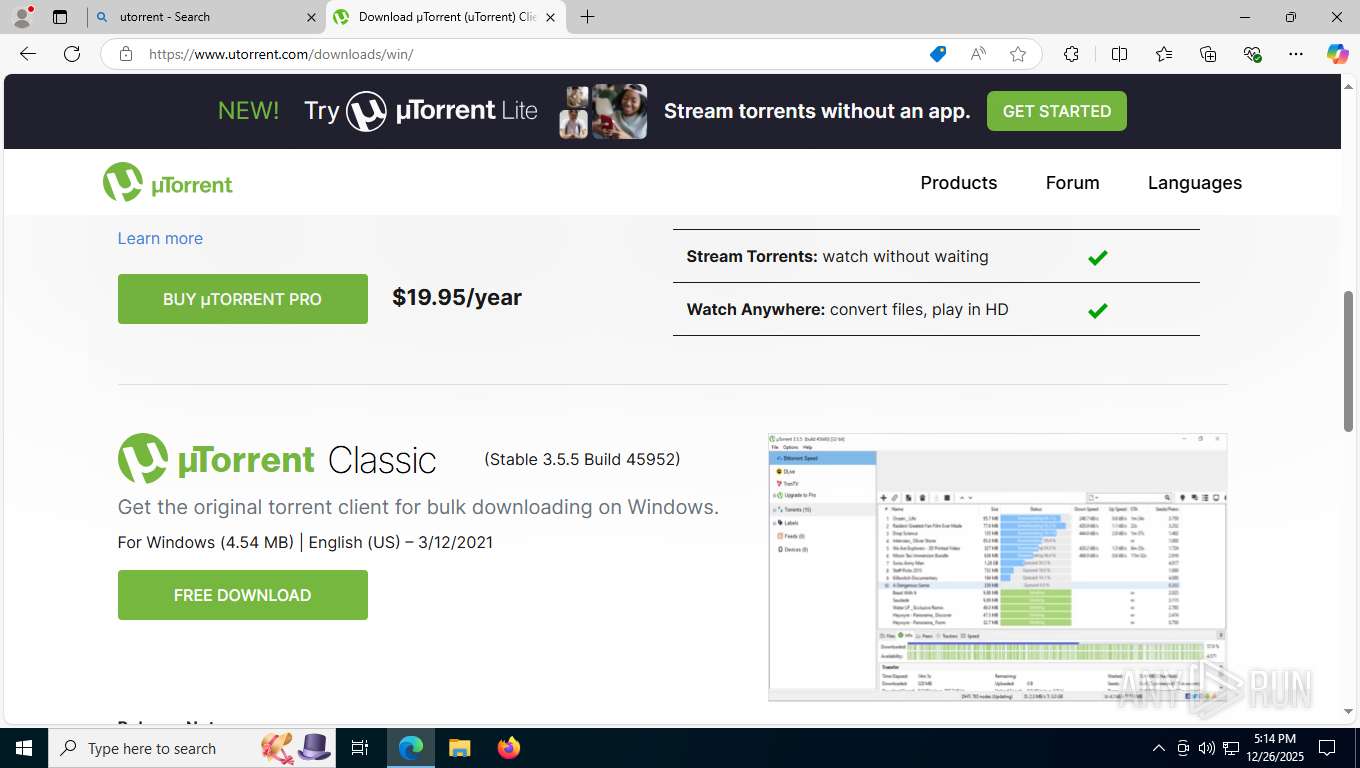Open the Favorites list icon
Image resolution: width=1360 pixels, height=768 pixels.
[x=1164, y=54]
